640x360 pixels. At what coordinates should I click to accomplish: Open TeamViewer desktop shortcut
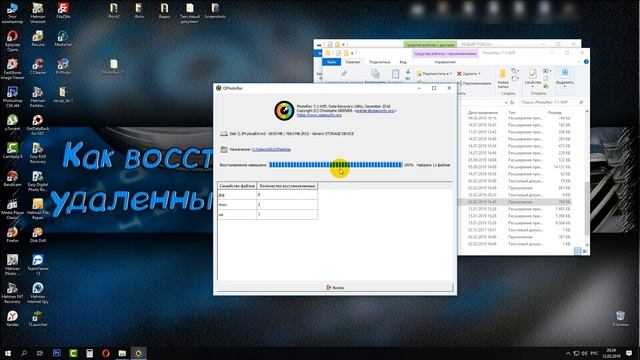tap(38, 264)
